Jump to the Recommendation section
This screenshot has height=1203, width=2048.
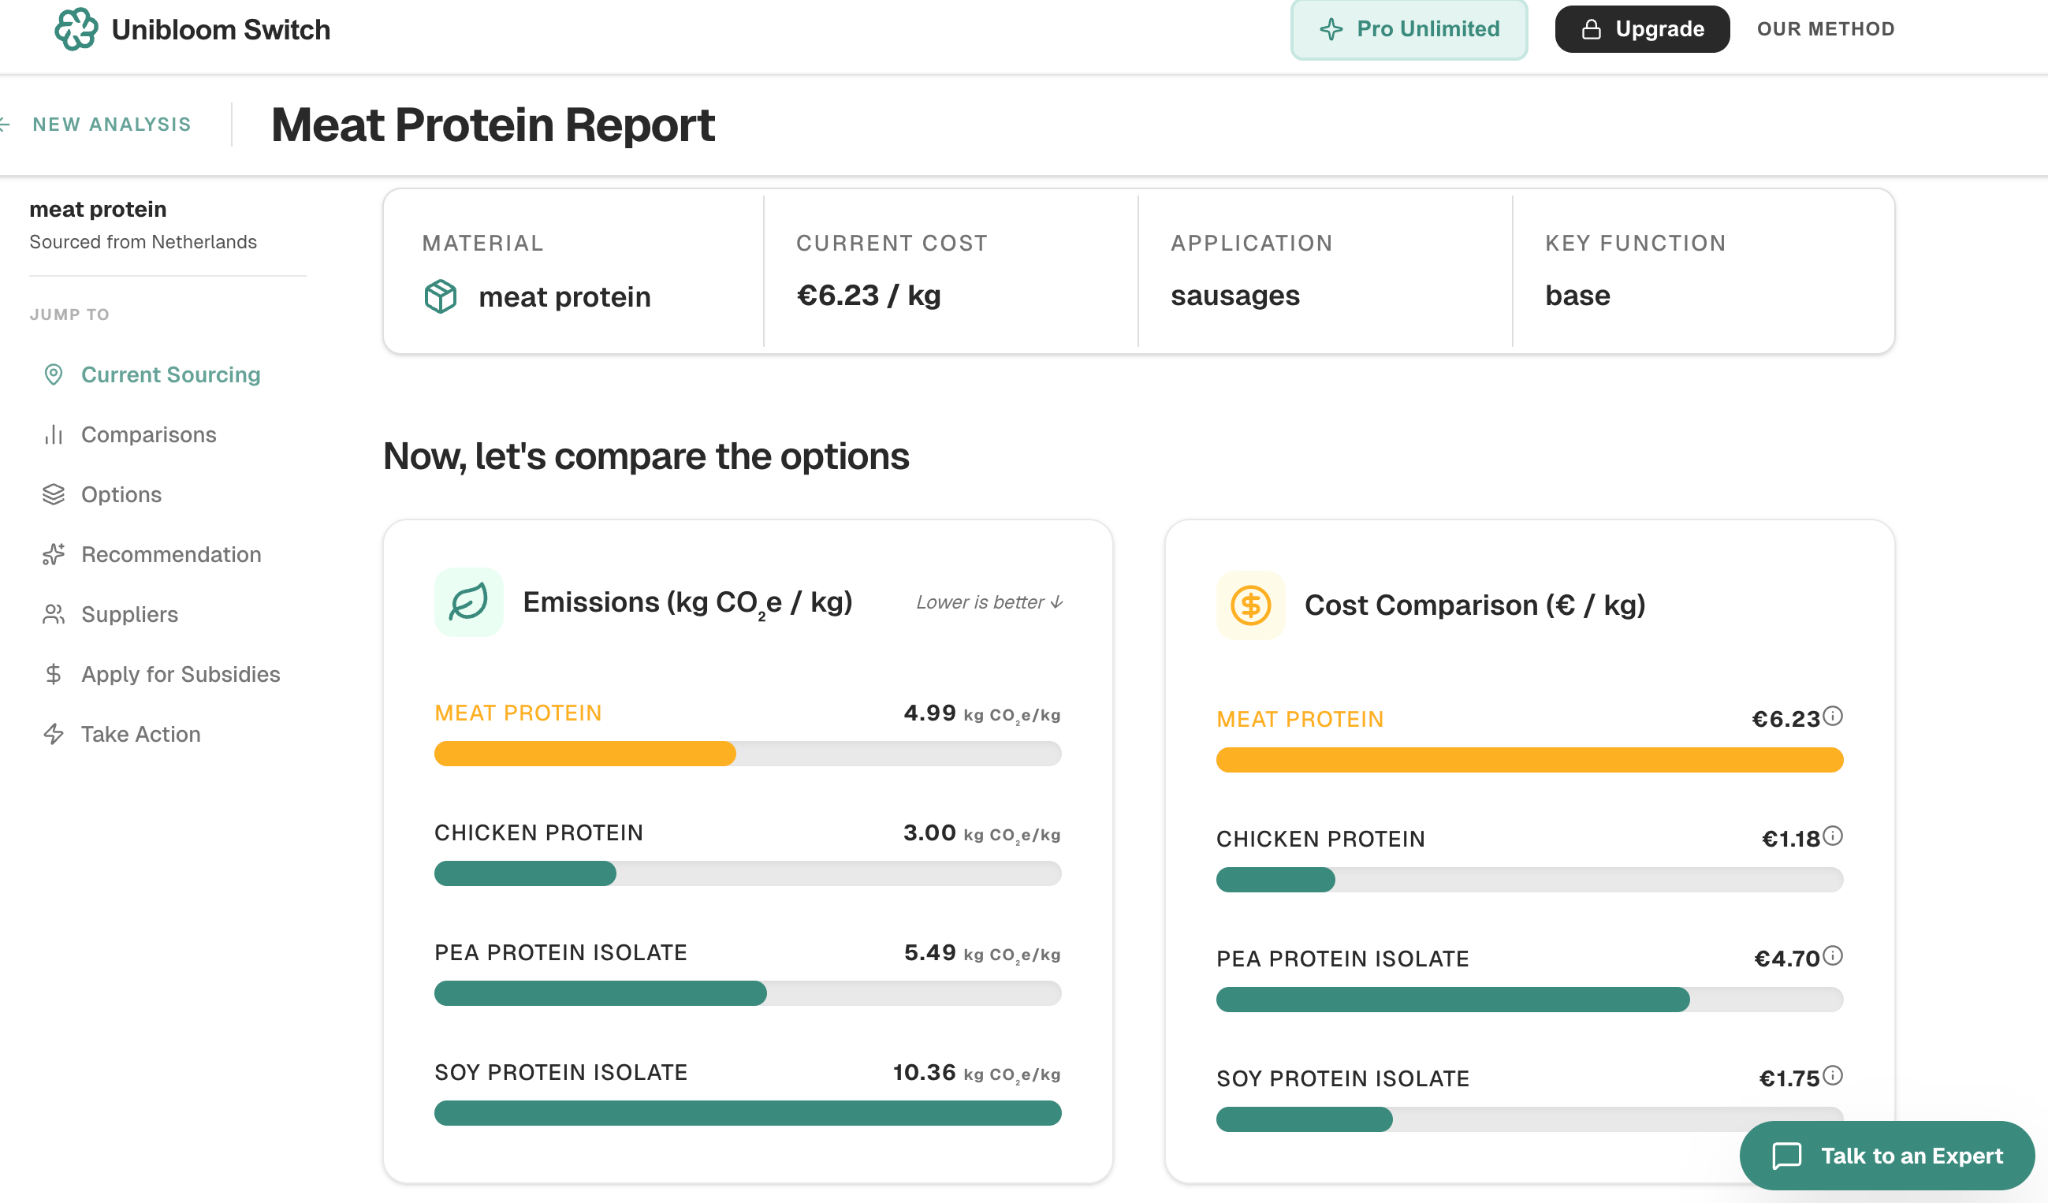(171, 555)
